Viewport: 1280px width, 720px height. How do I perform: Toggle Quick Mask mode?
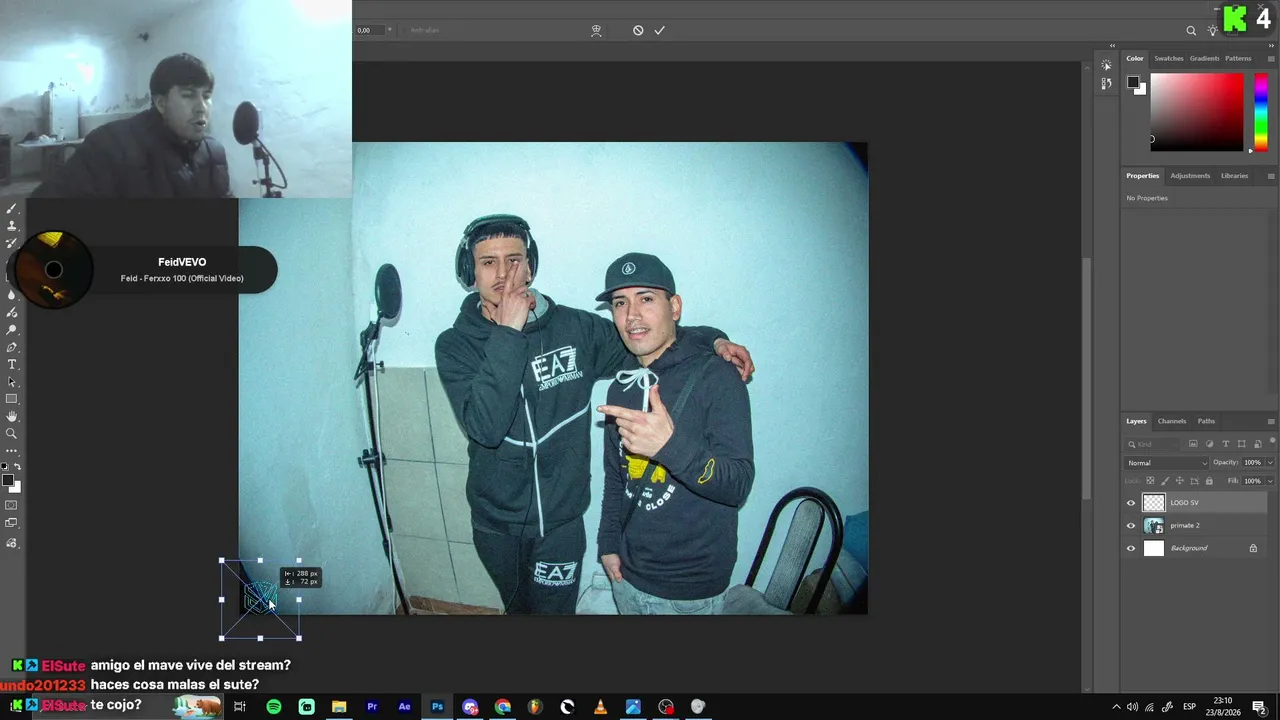[x=12, y=505]
